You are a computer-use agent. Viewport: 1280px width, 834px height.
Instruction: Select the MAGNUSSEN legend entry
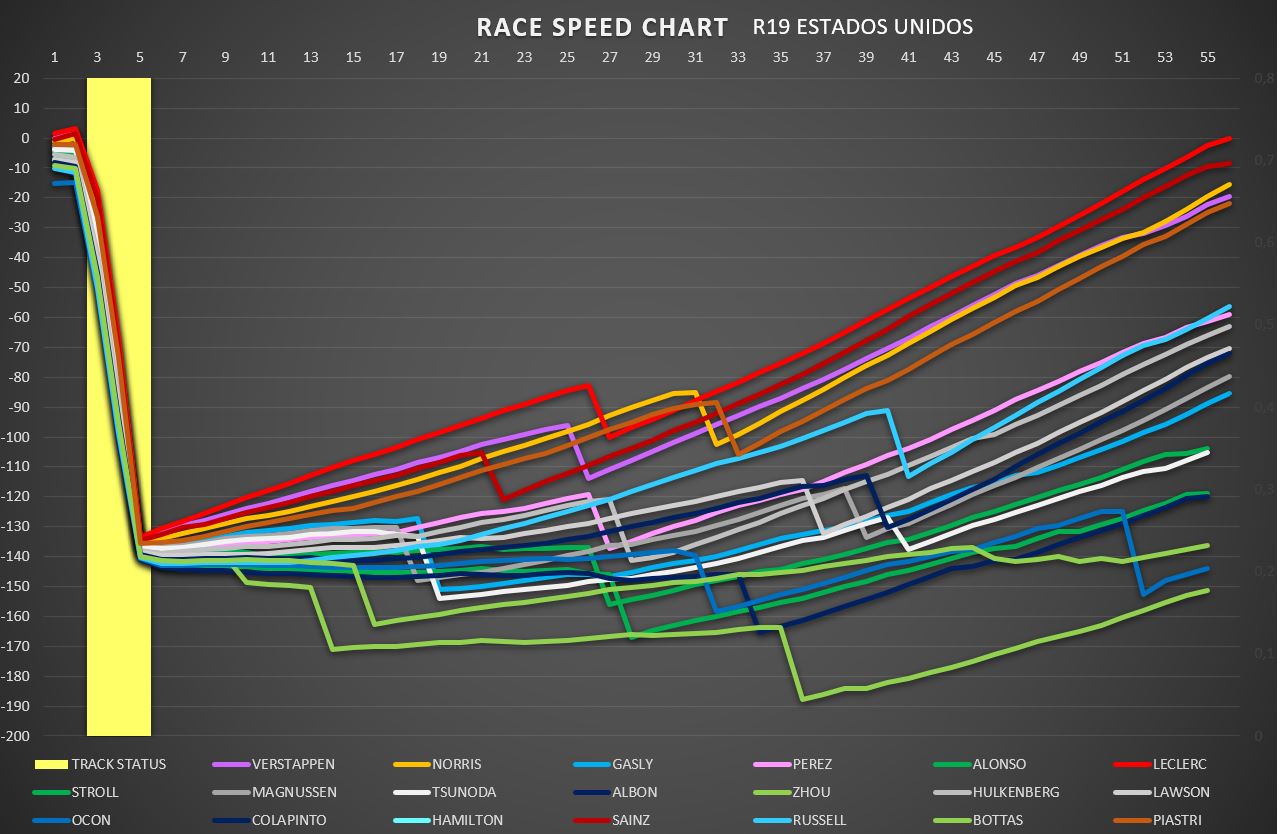275,792
